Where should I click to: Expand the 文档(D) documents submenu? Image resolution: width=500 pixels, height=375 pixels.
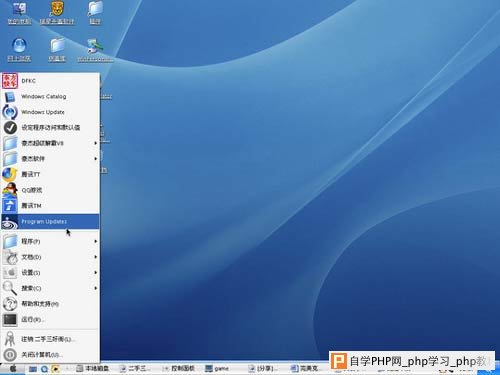point(50,257)
